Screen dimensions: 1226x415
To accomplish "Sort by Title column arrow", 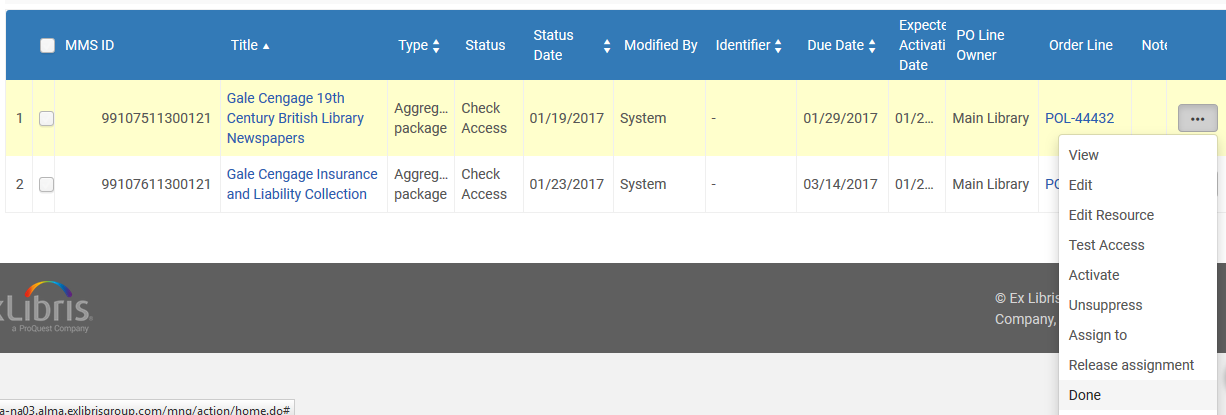I will tap(266, 46).
